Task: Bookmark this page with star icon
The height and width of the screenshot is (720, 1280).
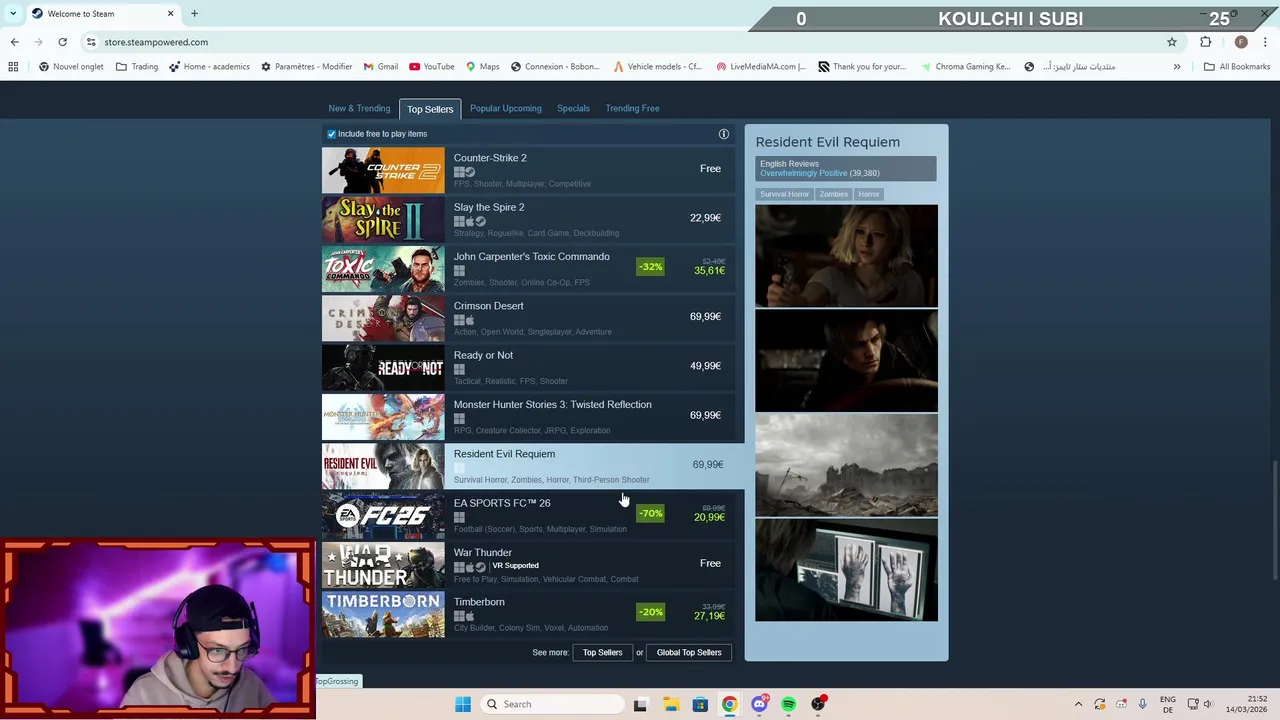Action: pyautogui.click(x=1172, y=42)
